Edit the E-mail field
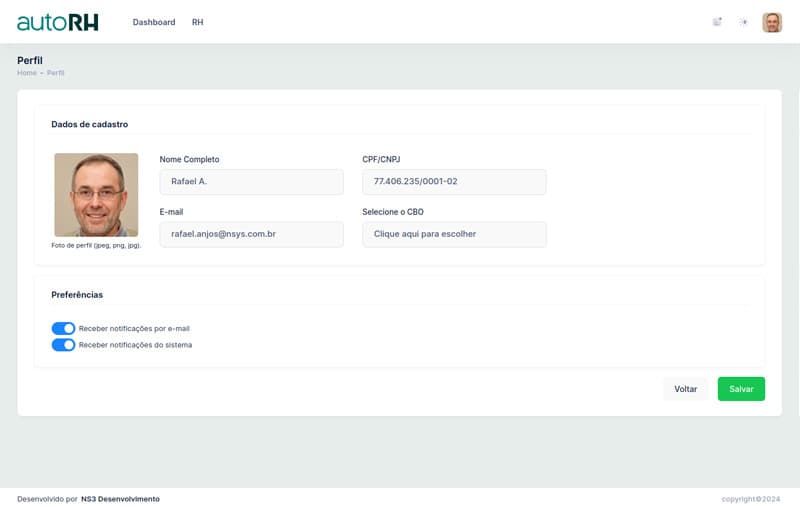800x508 pixels. [252, 234]
